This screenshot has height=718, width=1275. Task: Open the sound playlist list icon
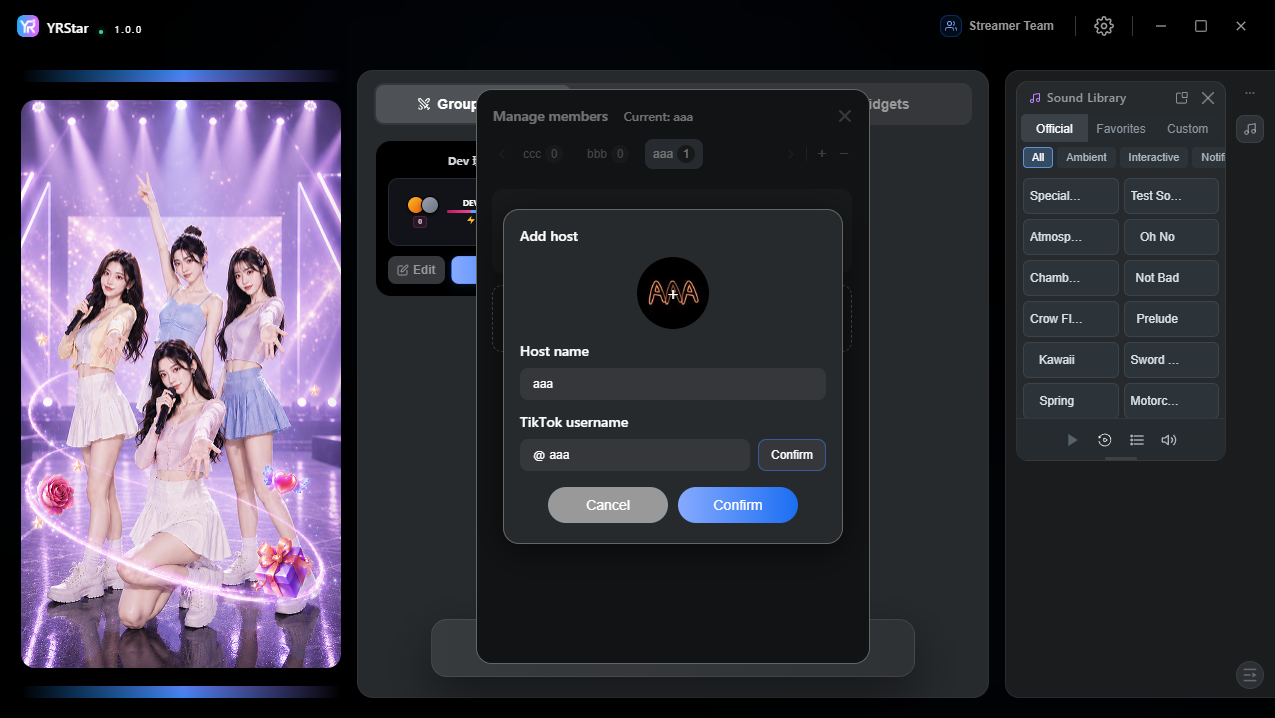1136,440
